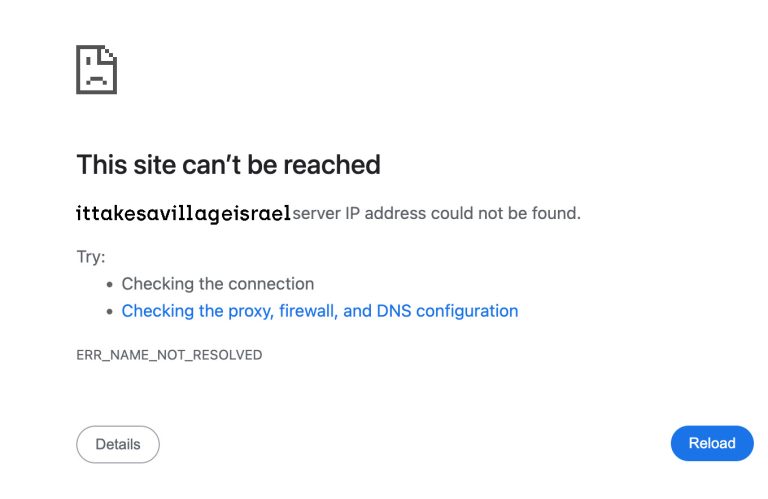
Task: Click the bullet before the proxy link
Action: point(110,312)
